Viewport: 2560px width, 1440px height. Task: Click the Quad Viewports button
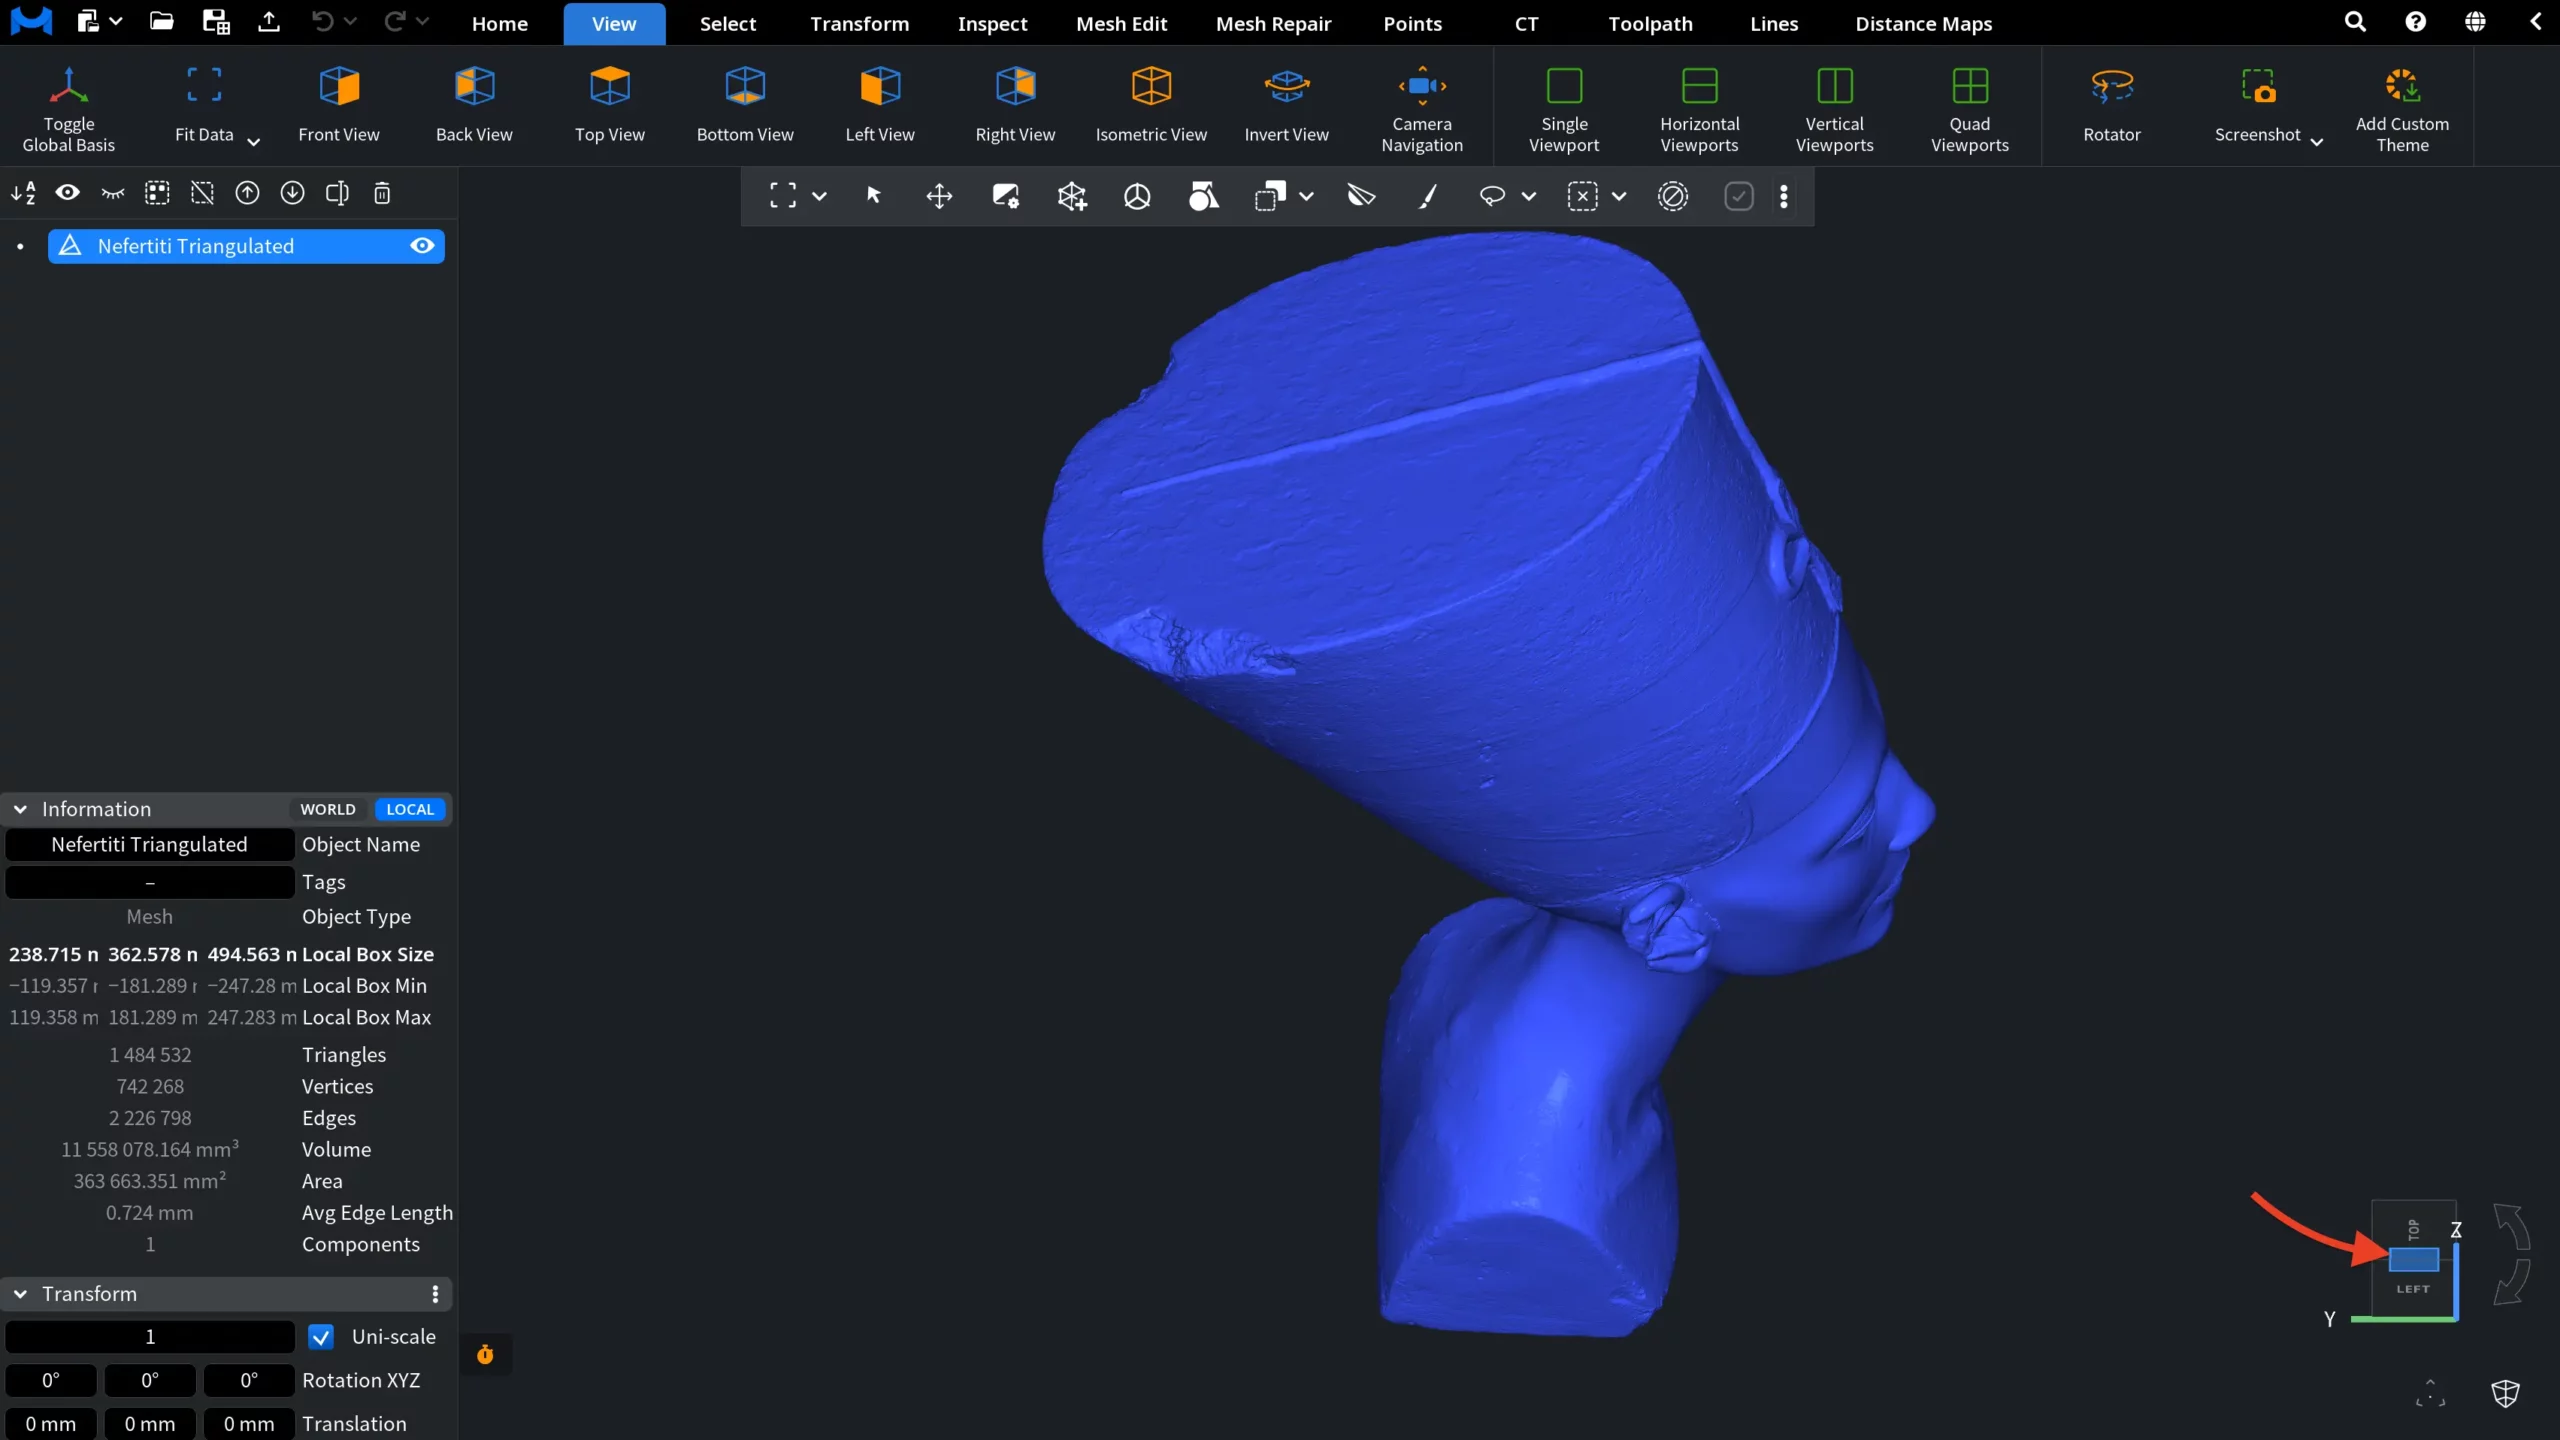click(x=1970, y=107)
